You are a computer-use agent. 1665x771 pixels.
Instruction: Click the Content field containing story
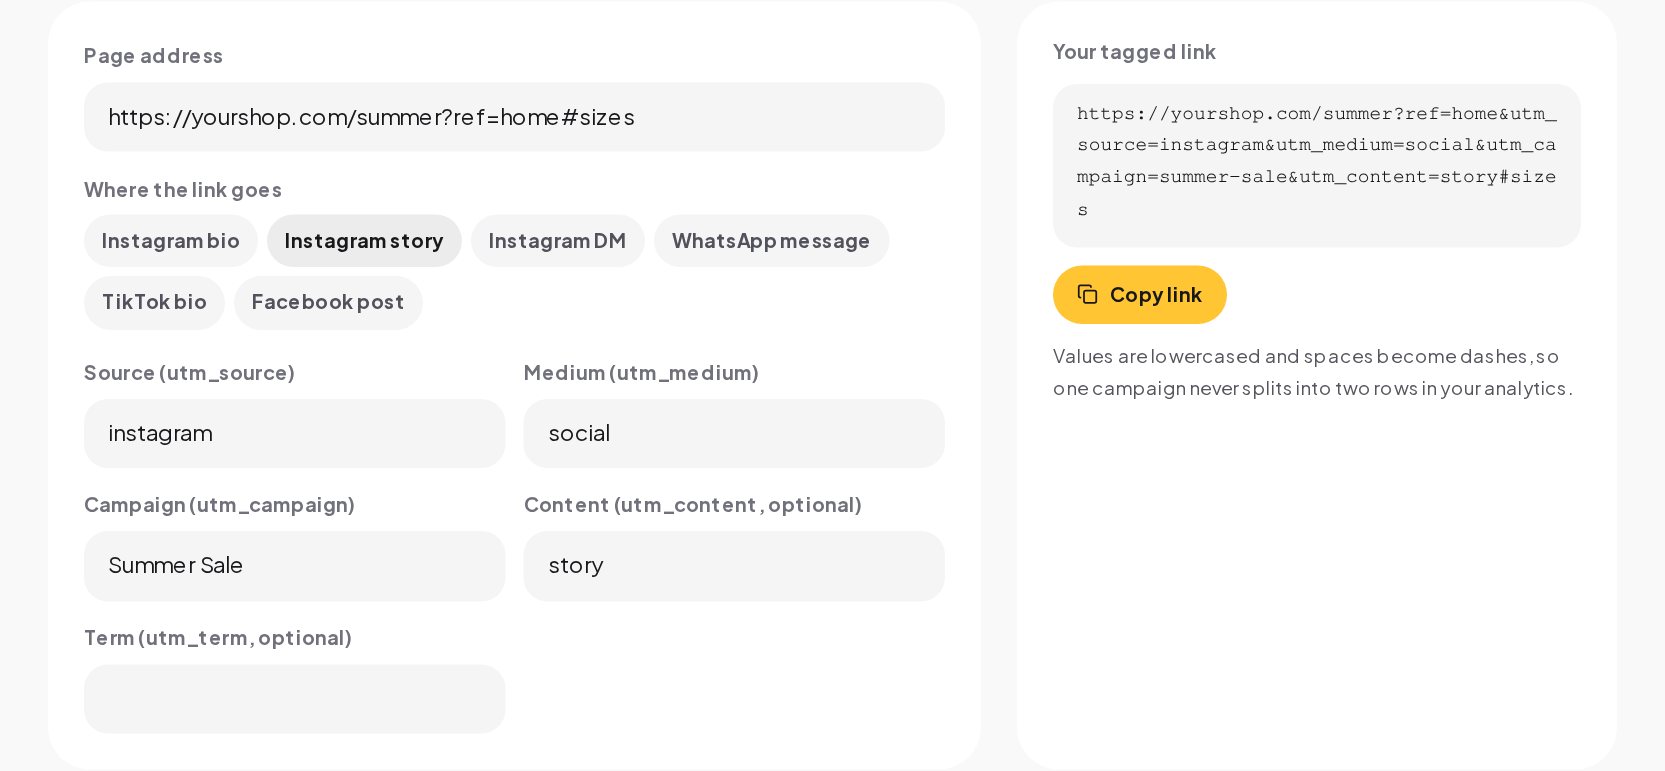[x=734, y=566]
